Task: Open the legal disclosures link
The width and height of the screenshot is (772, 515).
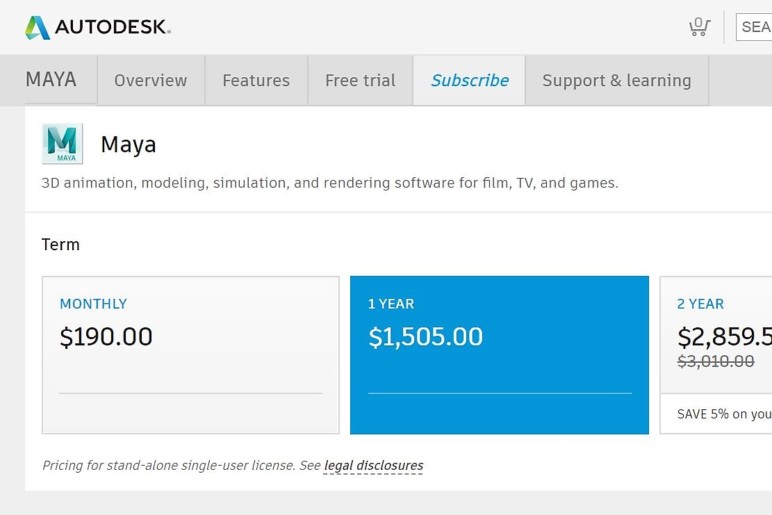Action: (x=373, y=465)
